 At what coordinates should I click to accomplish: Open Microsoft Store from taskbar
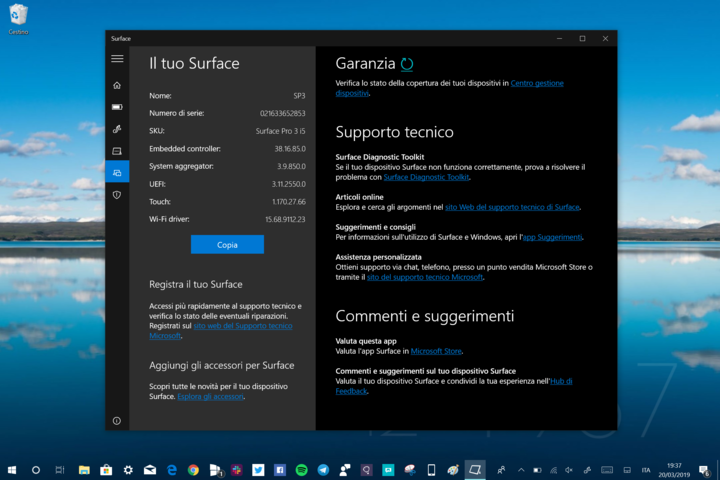point(106,470)
